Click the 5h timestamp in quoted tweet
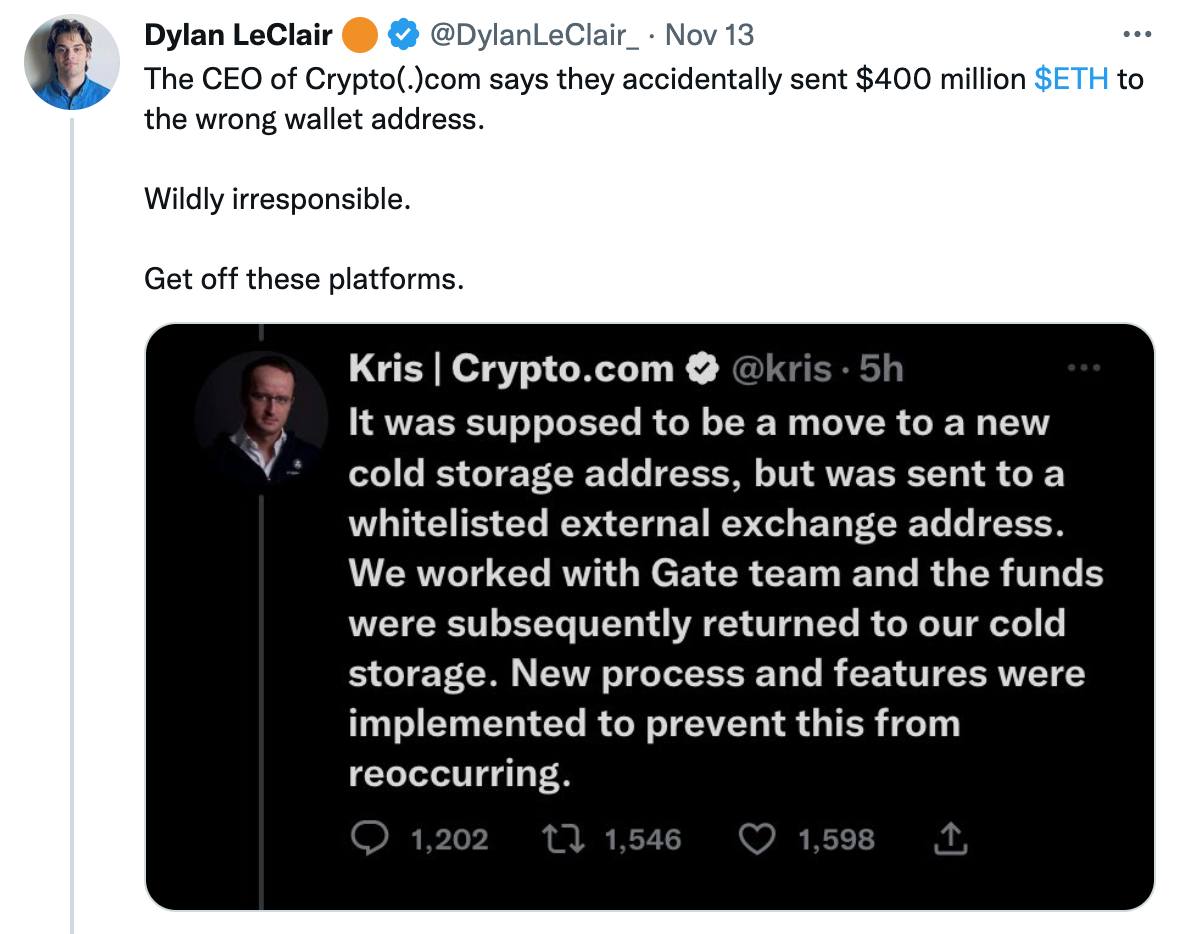 (x=881, y=370)
